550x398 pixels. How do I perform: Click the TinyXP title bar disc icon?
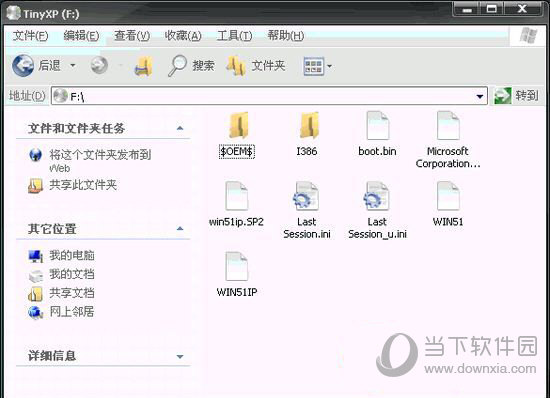click(14, 13)
